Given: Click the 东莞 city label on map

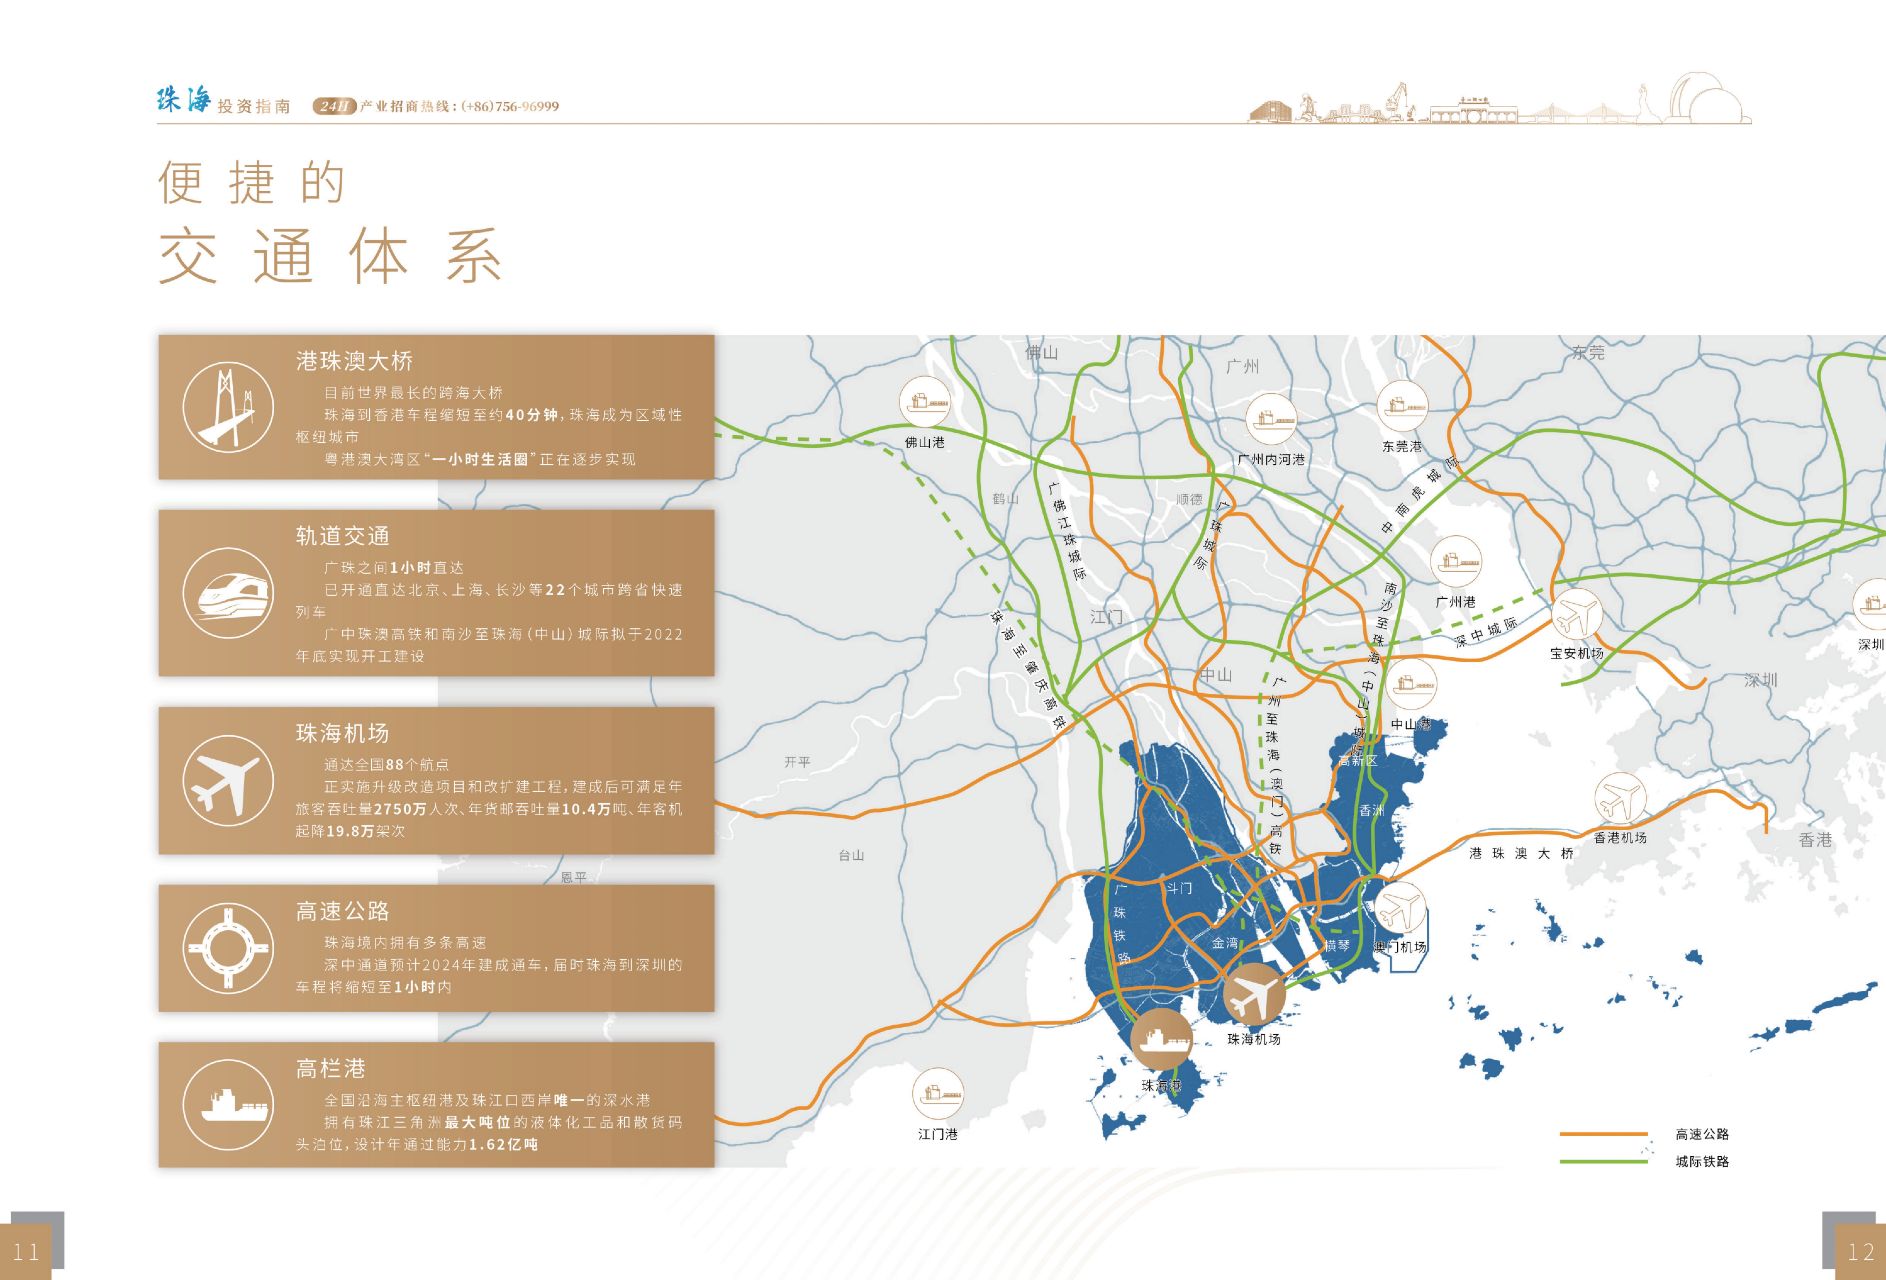Looking at the screenshot, I should (x=1588, y=352).
